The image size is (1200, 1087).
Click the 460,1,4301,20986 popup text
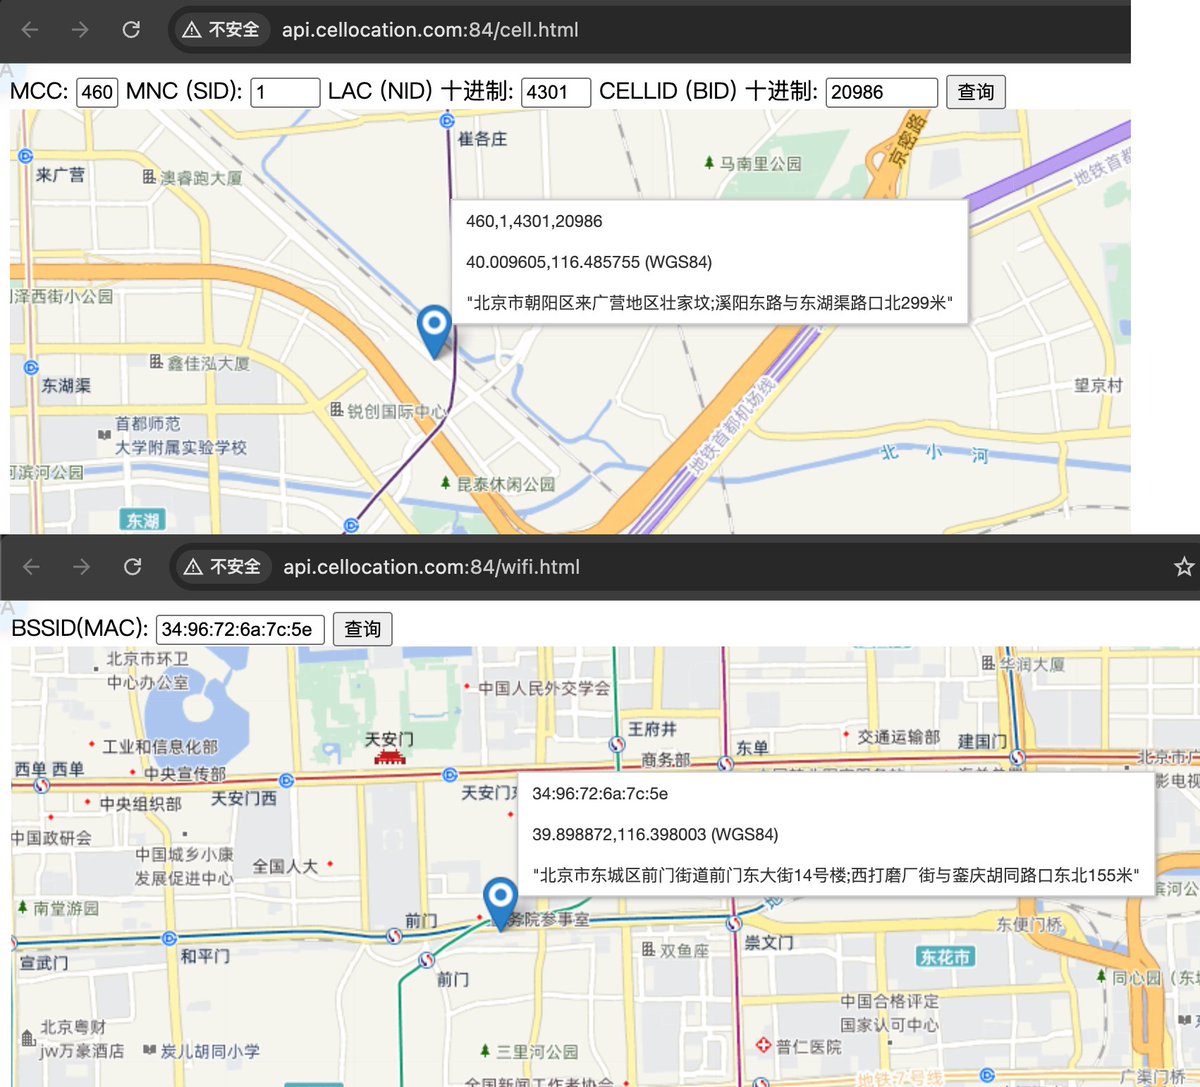[x=534, y=221]
